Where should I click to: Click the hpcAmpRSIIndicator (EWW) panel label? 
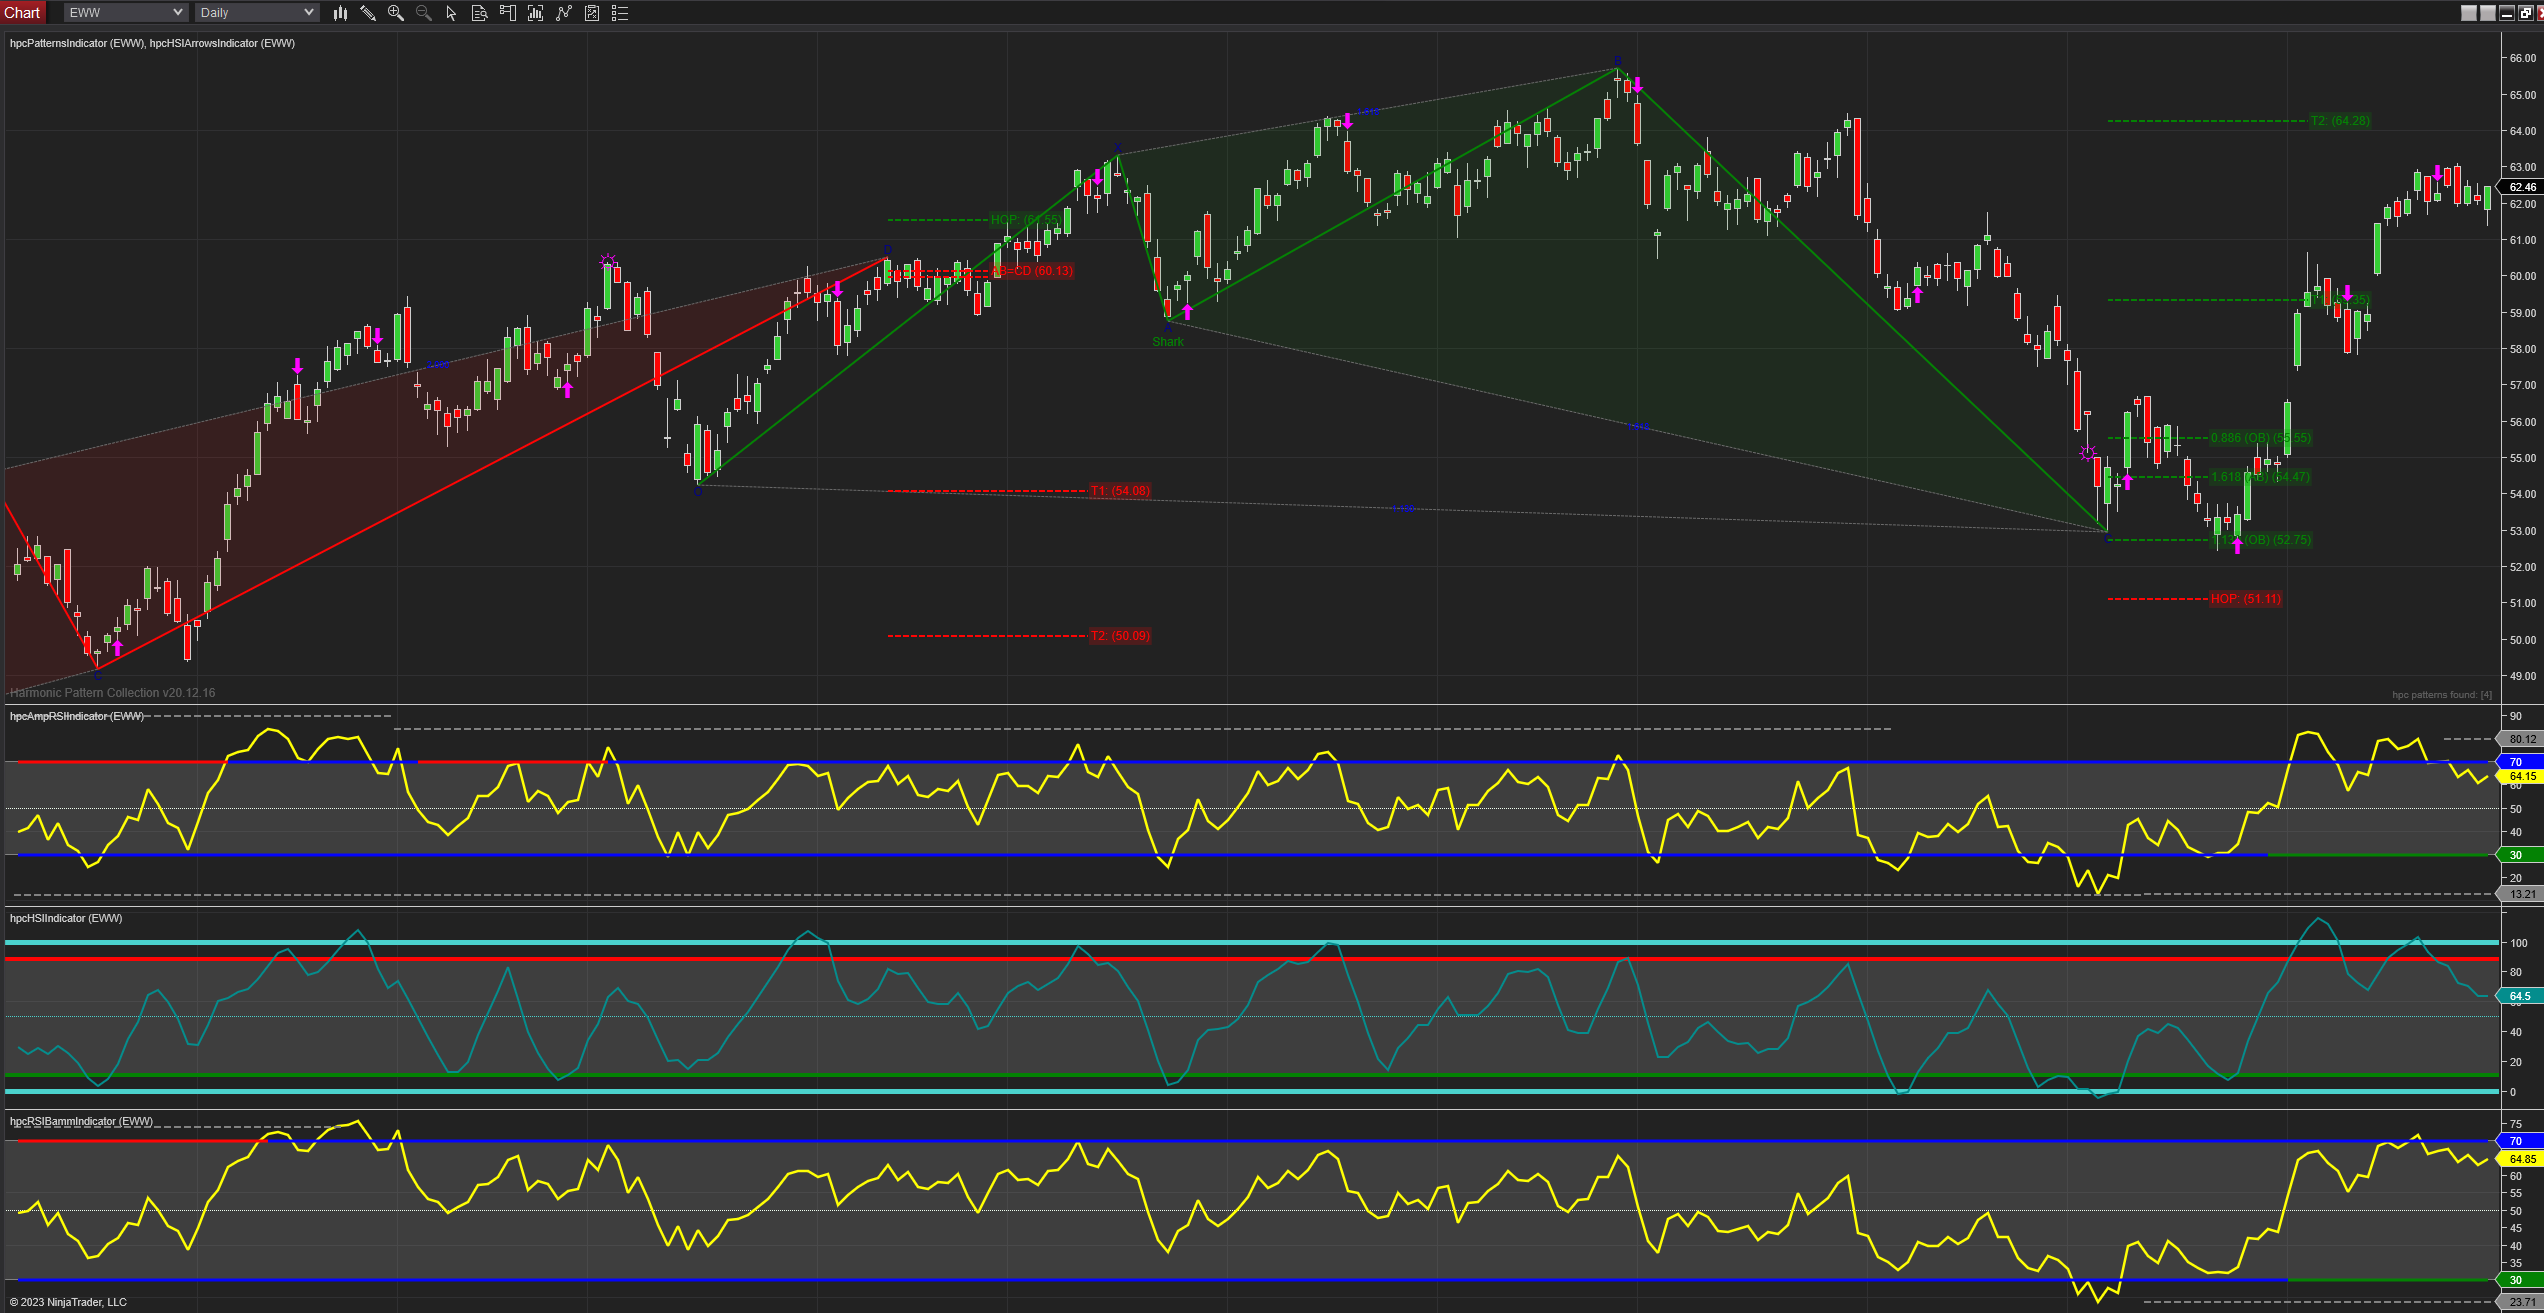tap(76, 716)
